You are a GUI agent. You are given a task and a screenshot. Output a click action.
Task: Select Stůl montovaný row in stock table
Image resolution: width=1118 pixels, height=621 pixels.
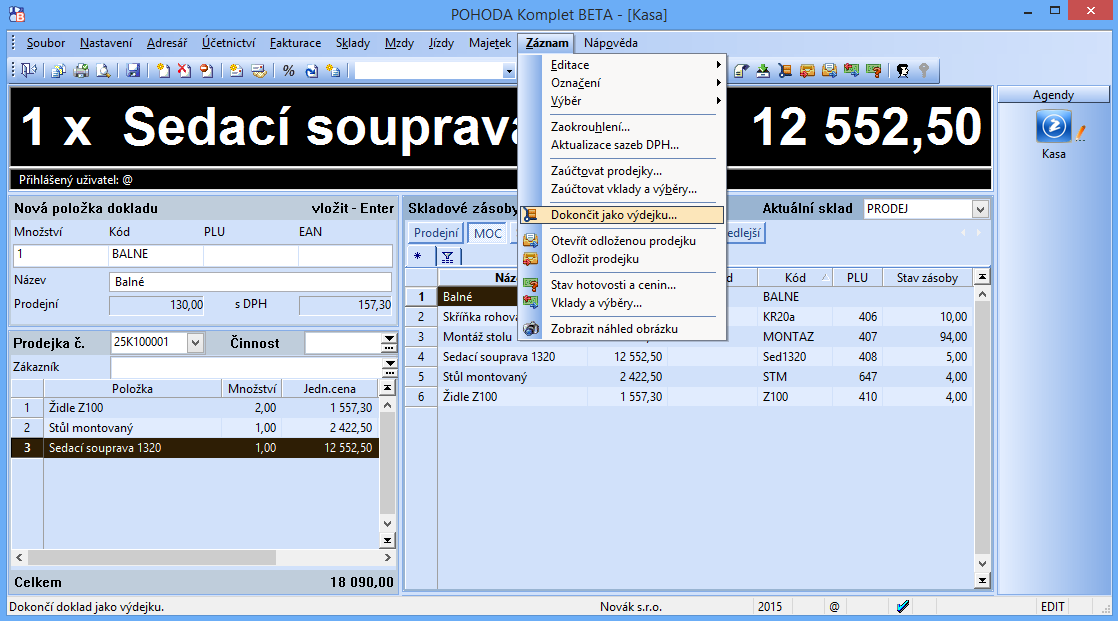pos(689,376)
